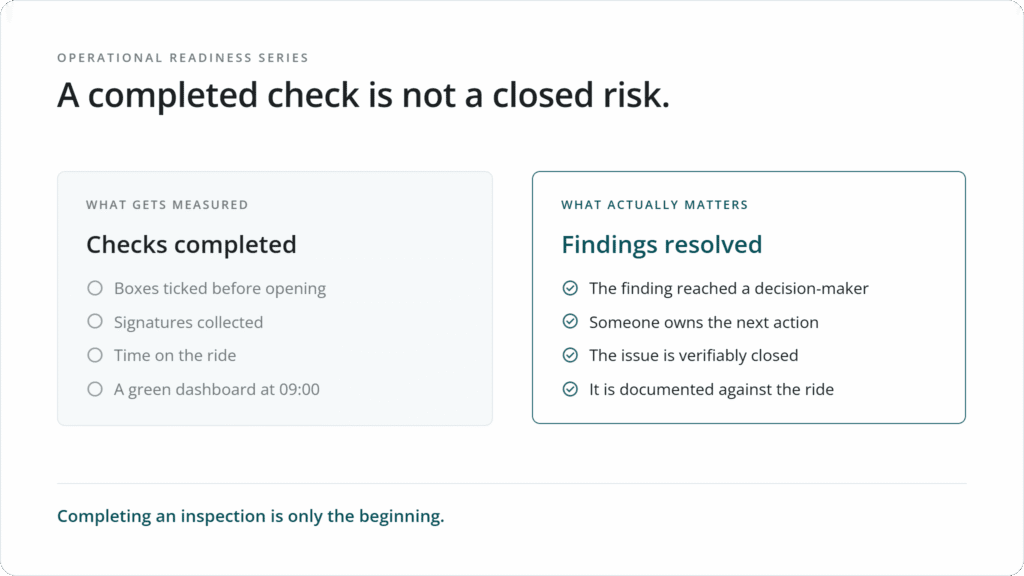Click the slide title about a completed check
The image size is (1024, 576).
pos(363,95)
